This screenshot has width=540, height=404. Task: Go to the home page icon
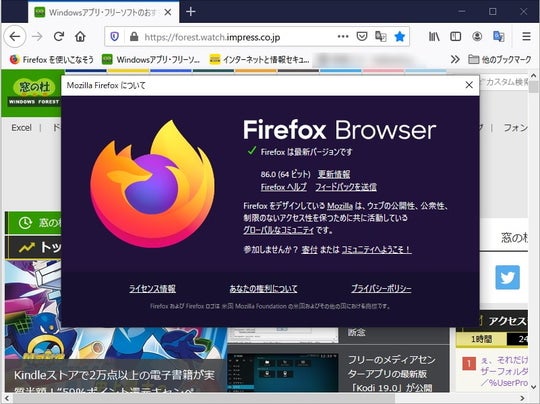[80, 37]
